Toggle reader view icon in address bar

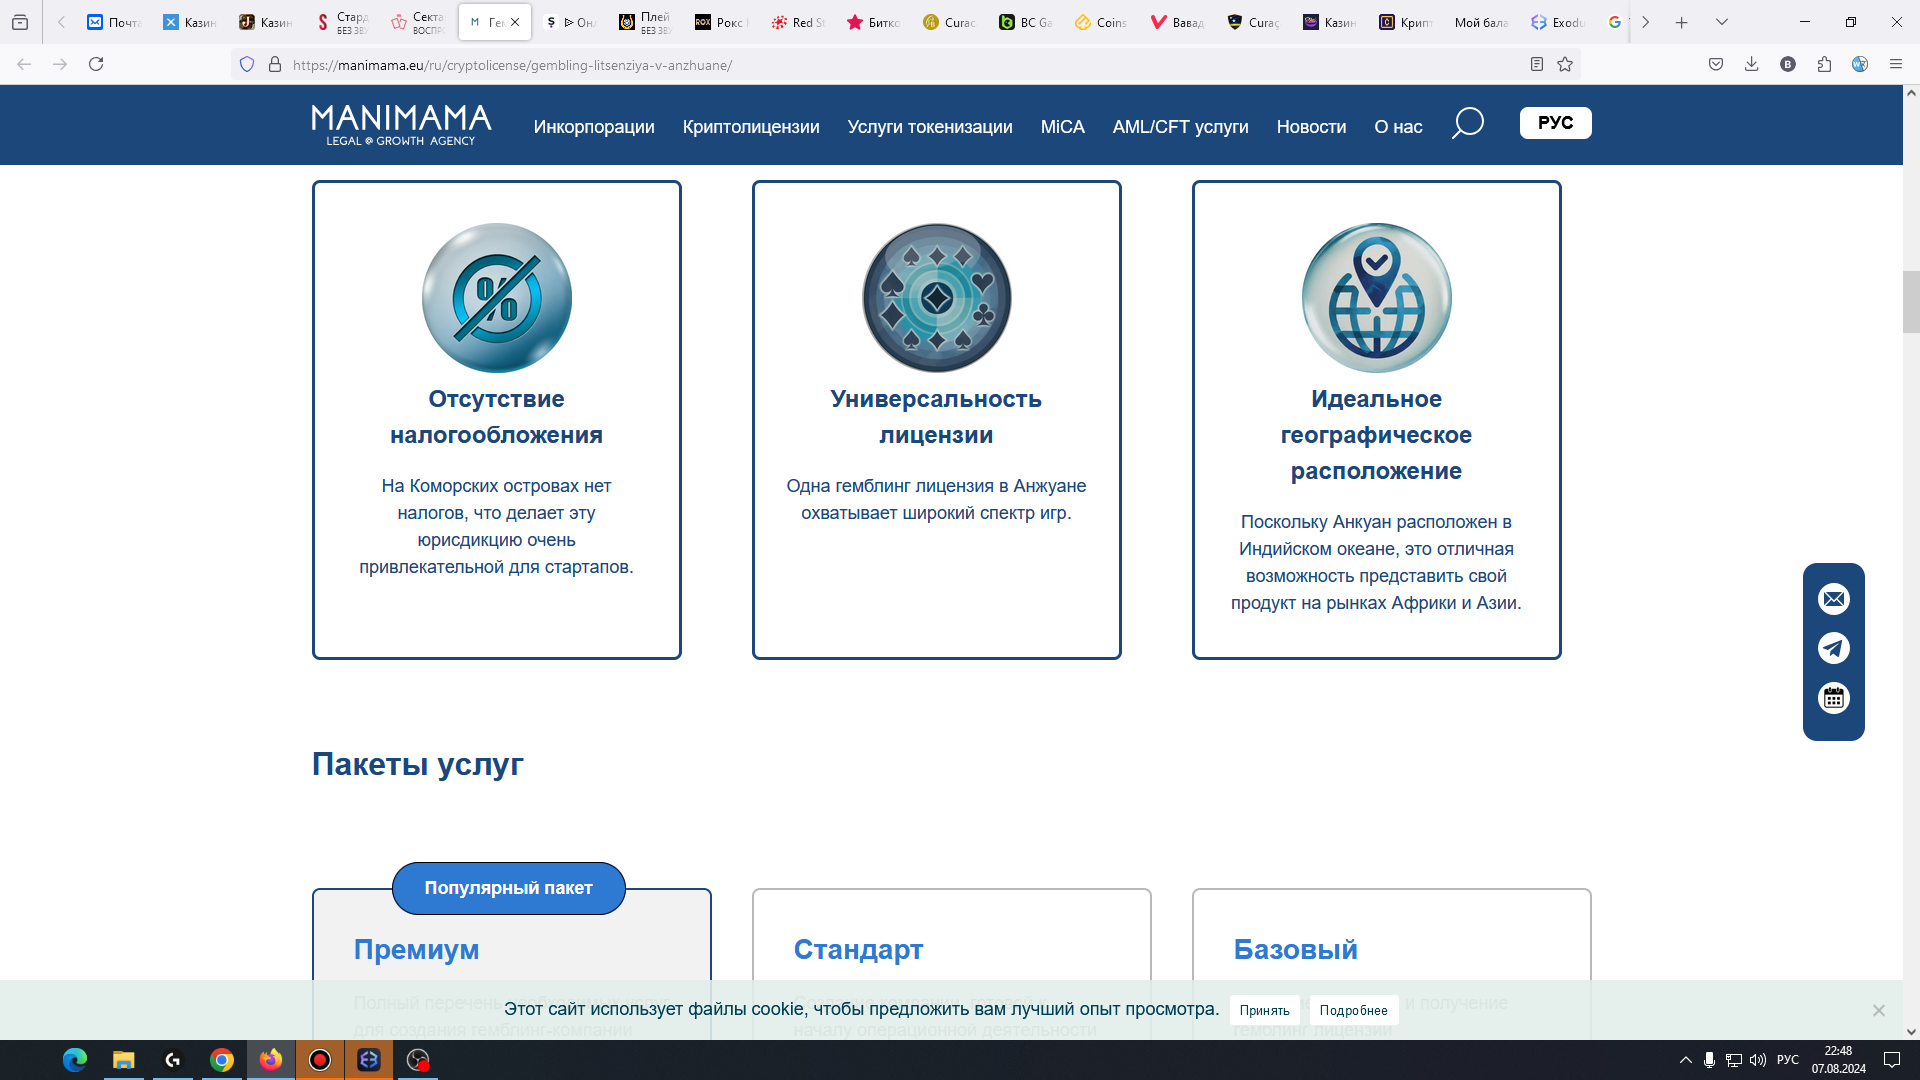(1537, 65)
